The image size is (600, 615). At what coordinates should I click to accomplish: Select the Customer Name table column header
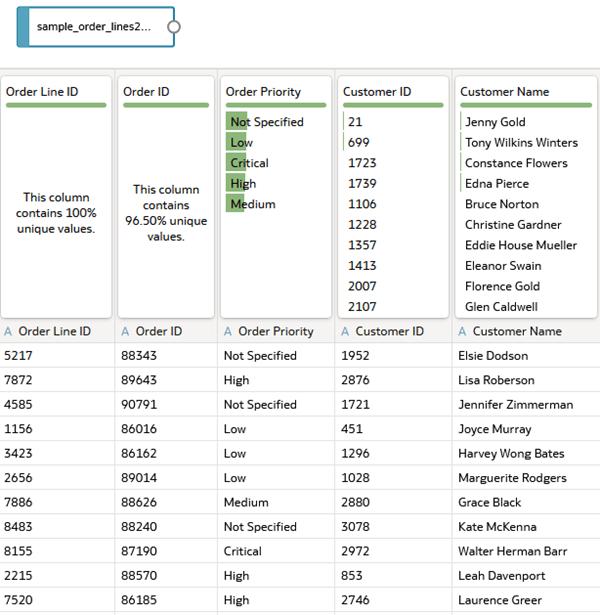point(526,331)
